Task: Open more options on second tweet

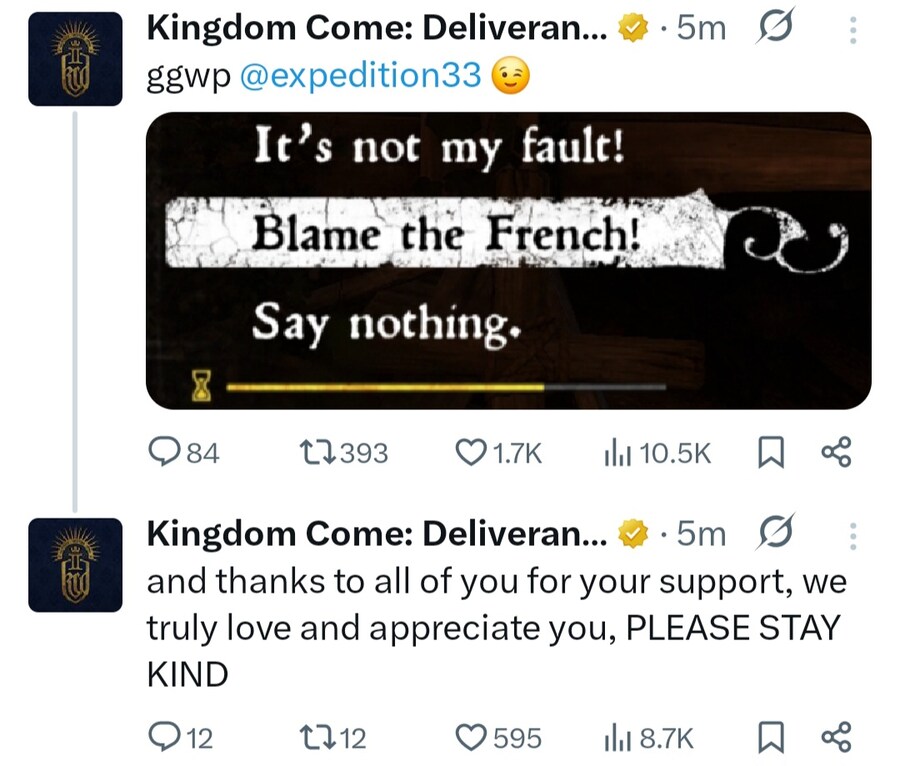Action: [x=853, y=537]
